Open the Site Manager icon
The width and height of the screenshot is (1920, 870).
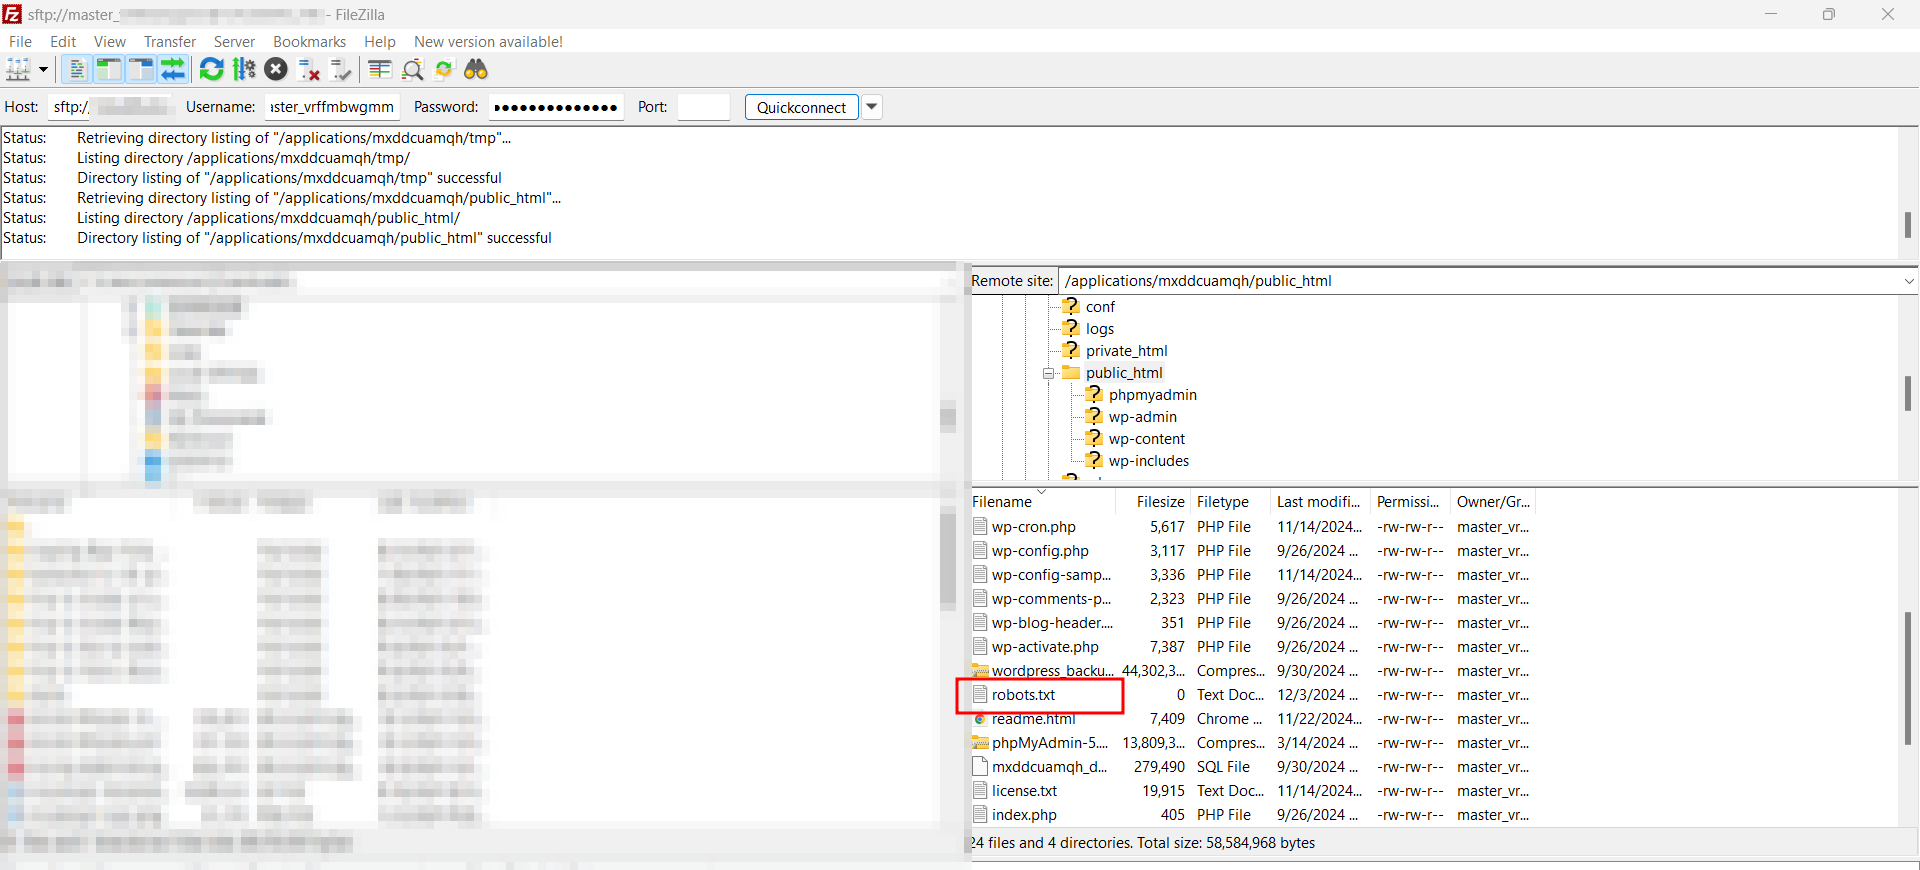pos(18,69)
